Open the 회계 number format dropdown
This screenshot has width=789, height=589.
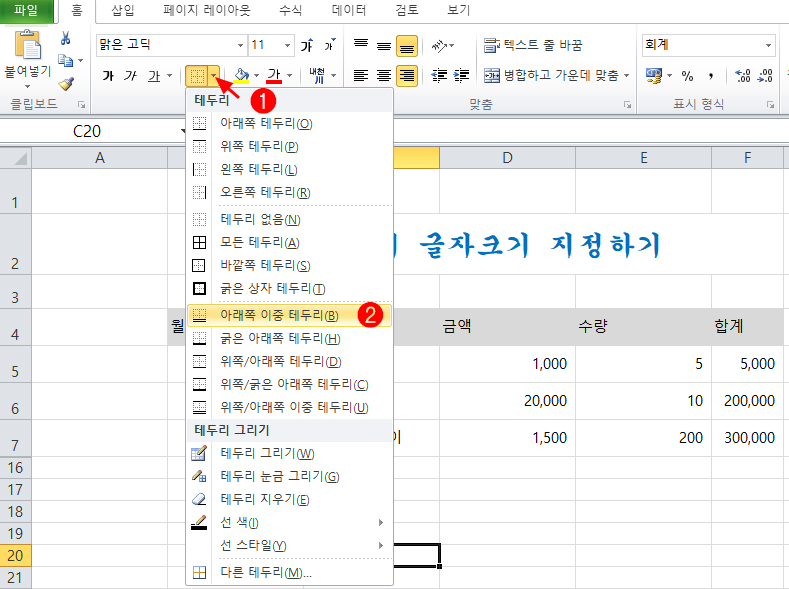pos(768,45)
